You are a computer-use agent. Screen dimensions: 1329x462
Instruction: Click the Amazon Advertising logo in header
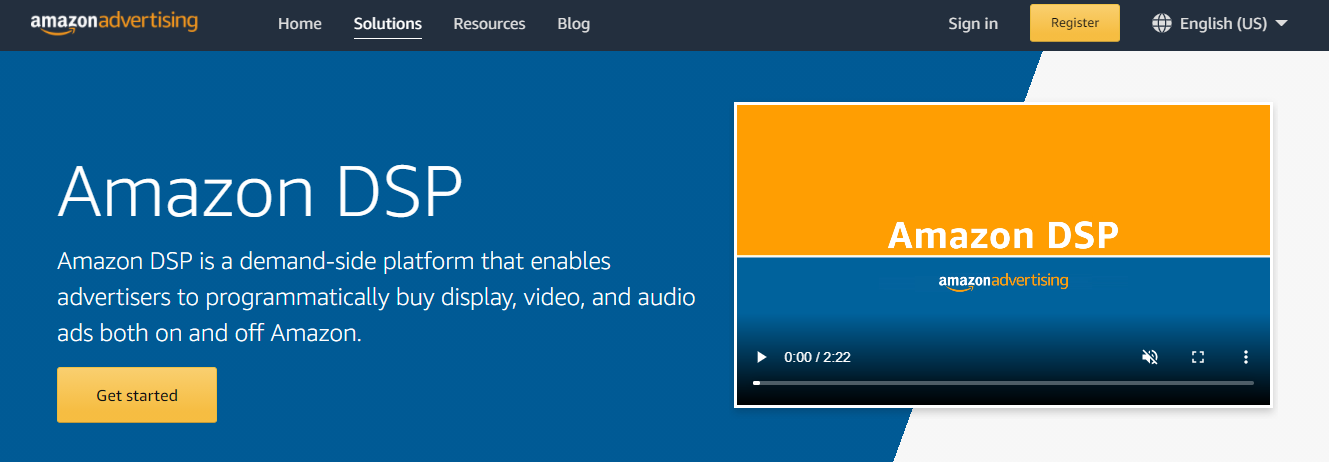click(x=114, y=23)
